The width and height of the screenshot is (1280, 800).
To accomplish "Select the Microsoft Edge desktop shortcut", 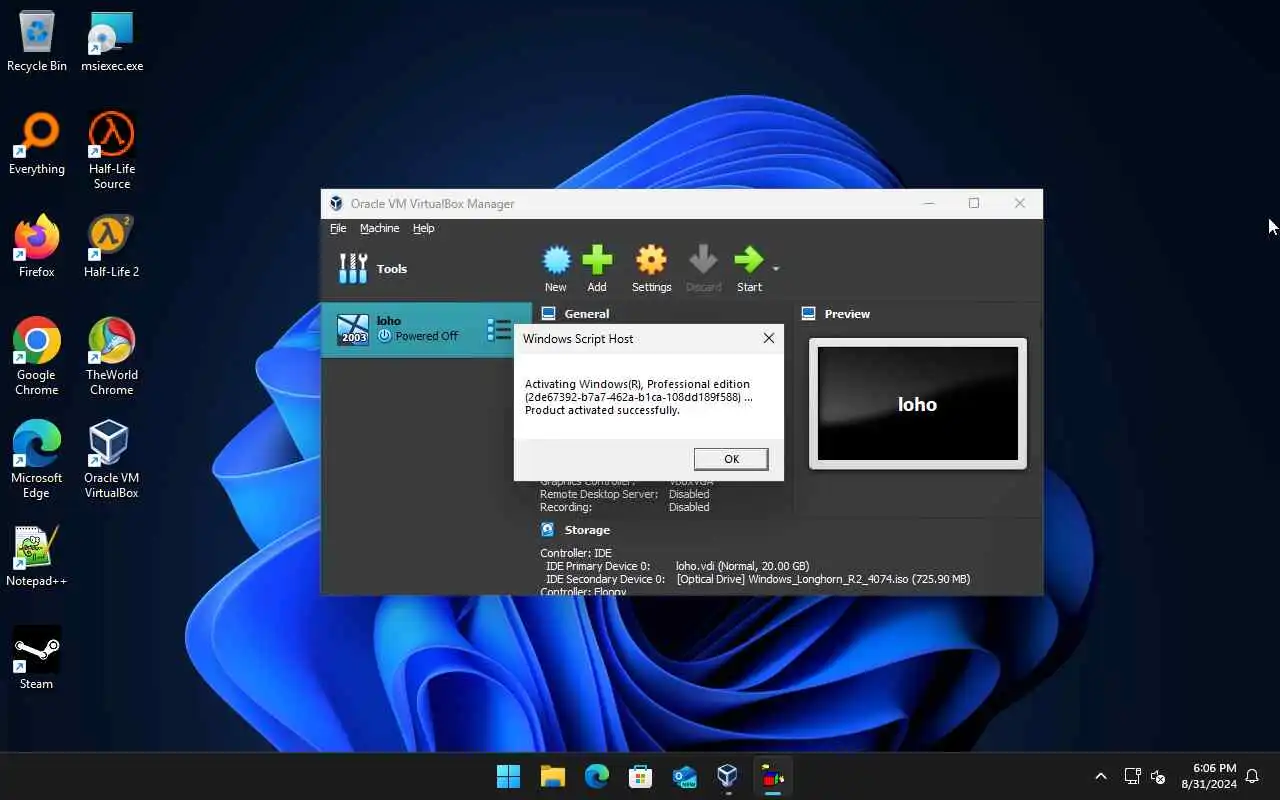I will click(37, 460).
